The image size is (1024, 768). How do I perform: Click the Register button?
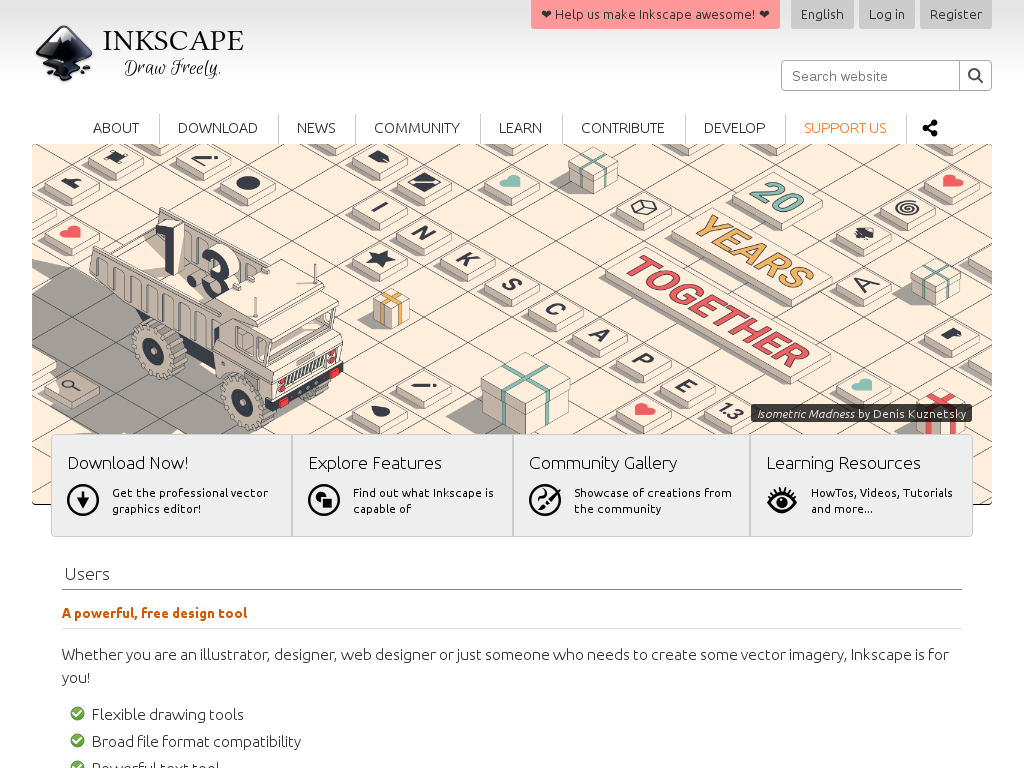(x=955, y=14)
